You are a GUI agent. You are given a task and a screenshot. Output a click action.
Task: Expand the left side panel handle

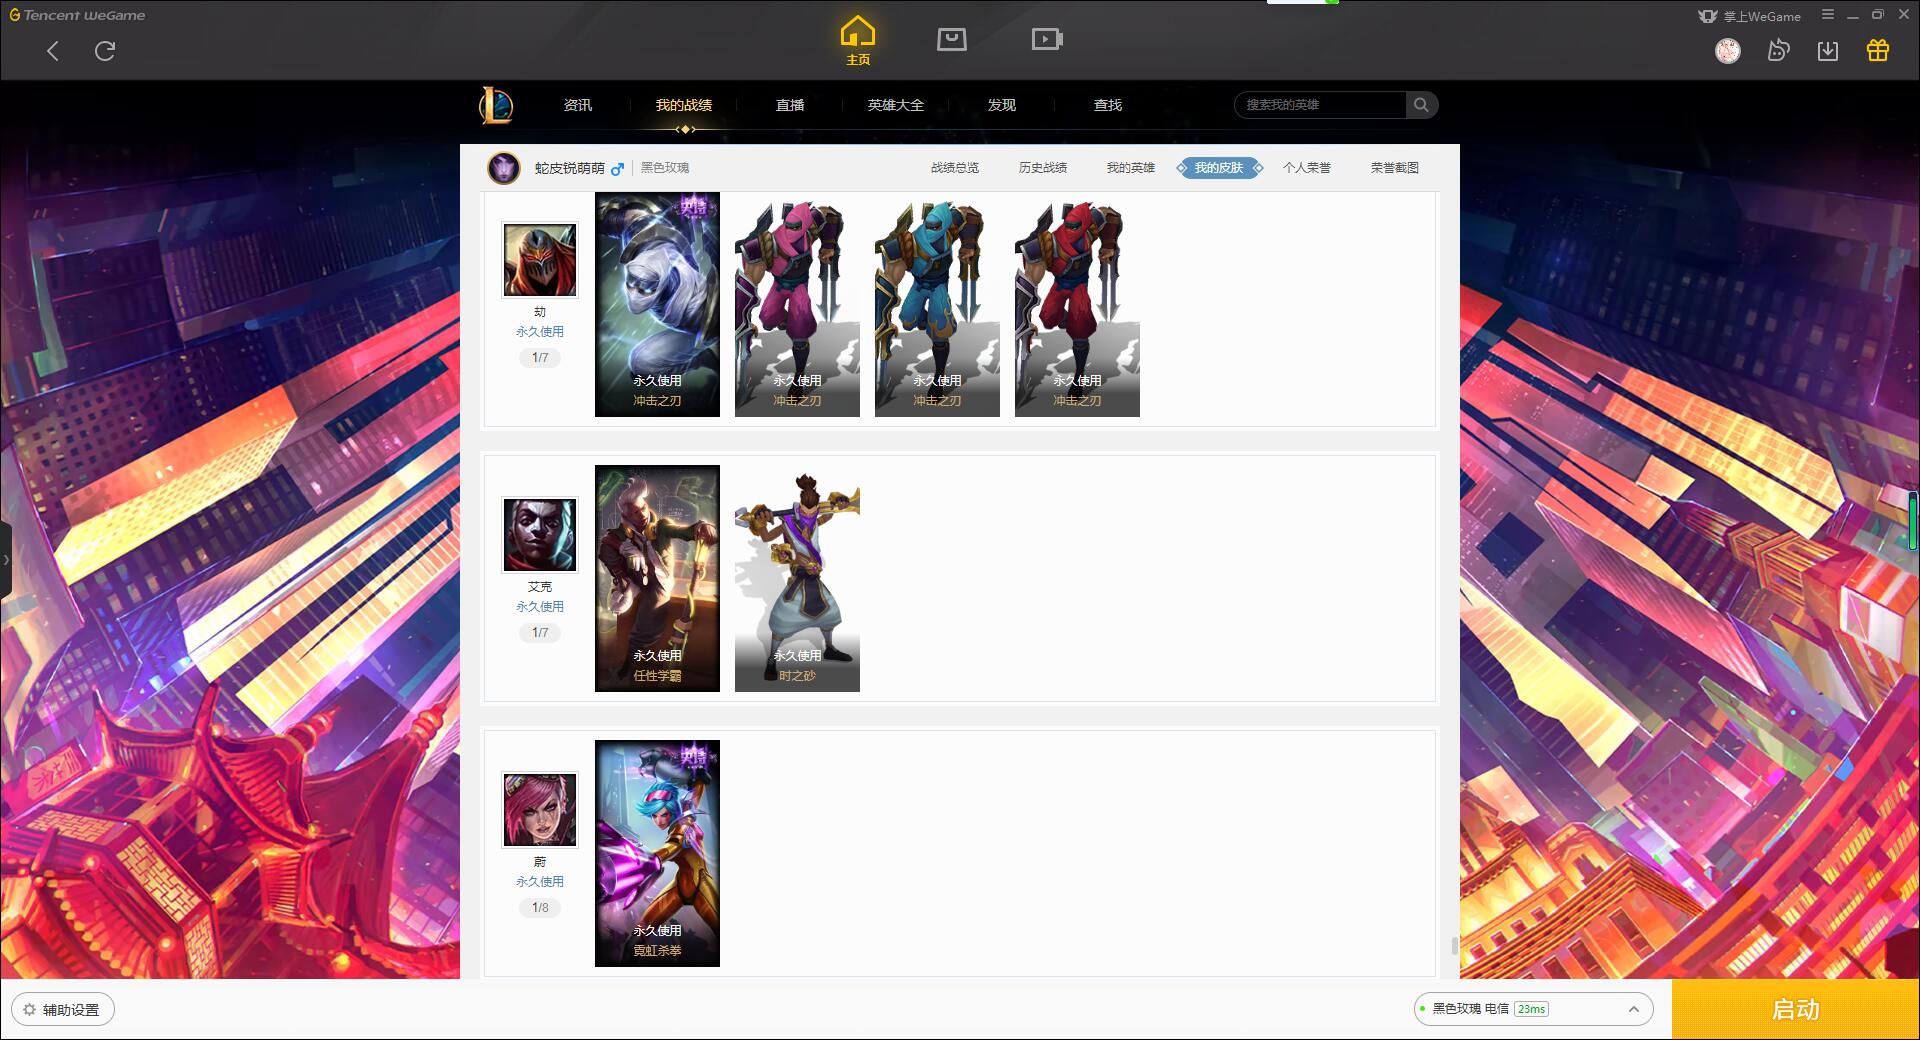click(x=5, y=560)
